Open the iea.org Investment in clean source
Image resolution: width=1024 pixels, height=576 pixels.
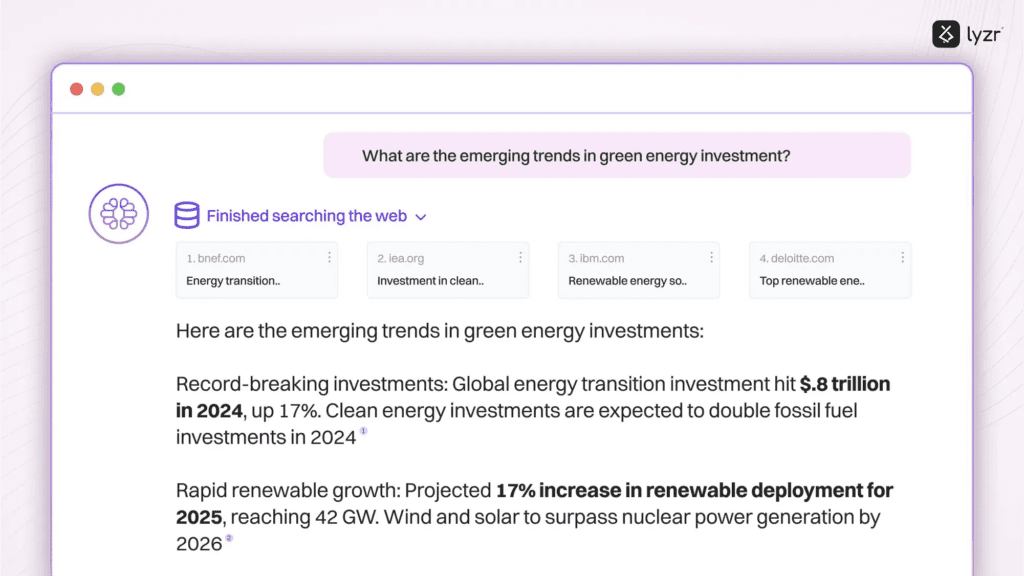[x=447, y=270]
